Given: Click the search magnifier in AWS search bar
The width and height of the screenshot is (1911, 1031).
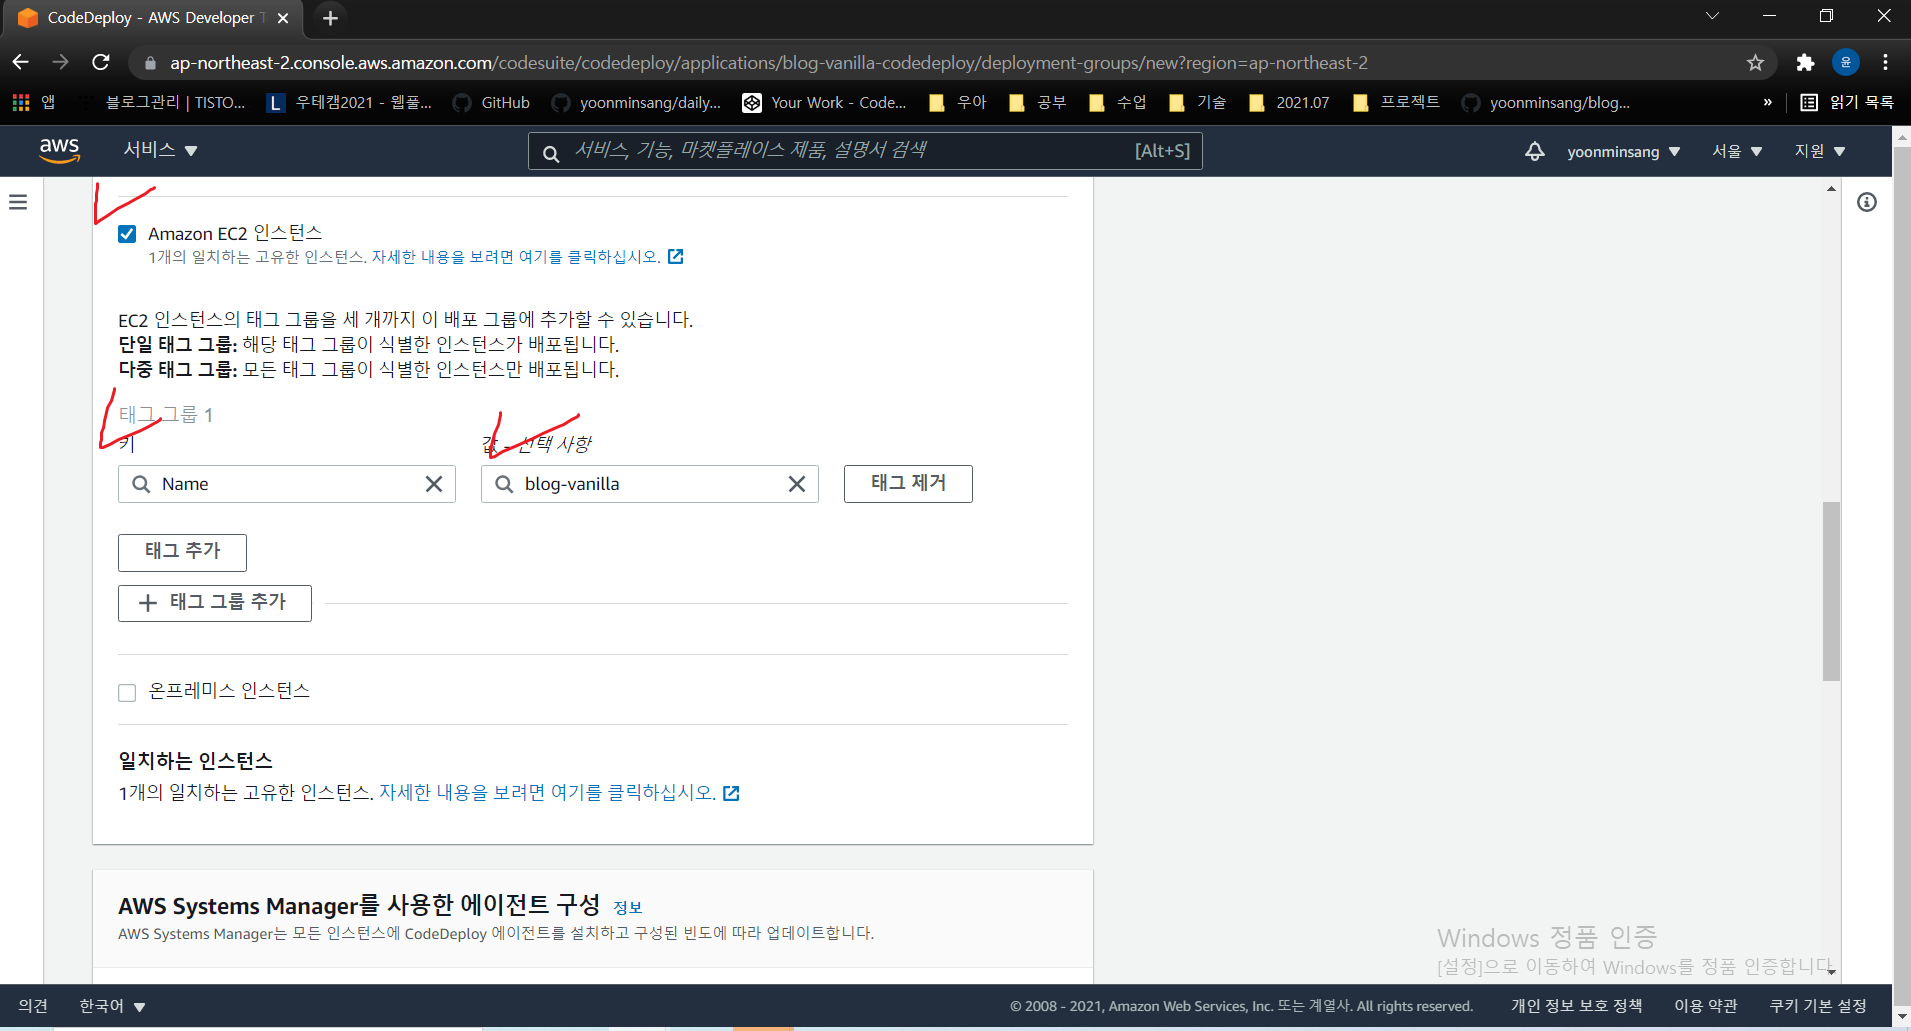Looking at the screenshot, I should click(x=551, y=152).
